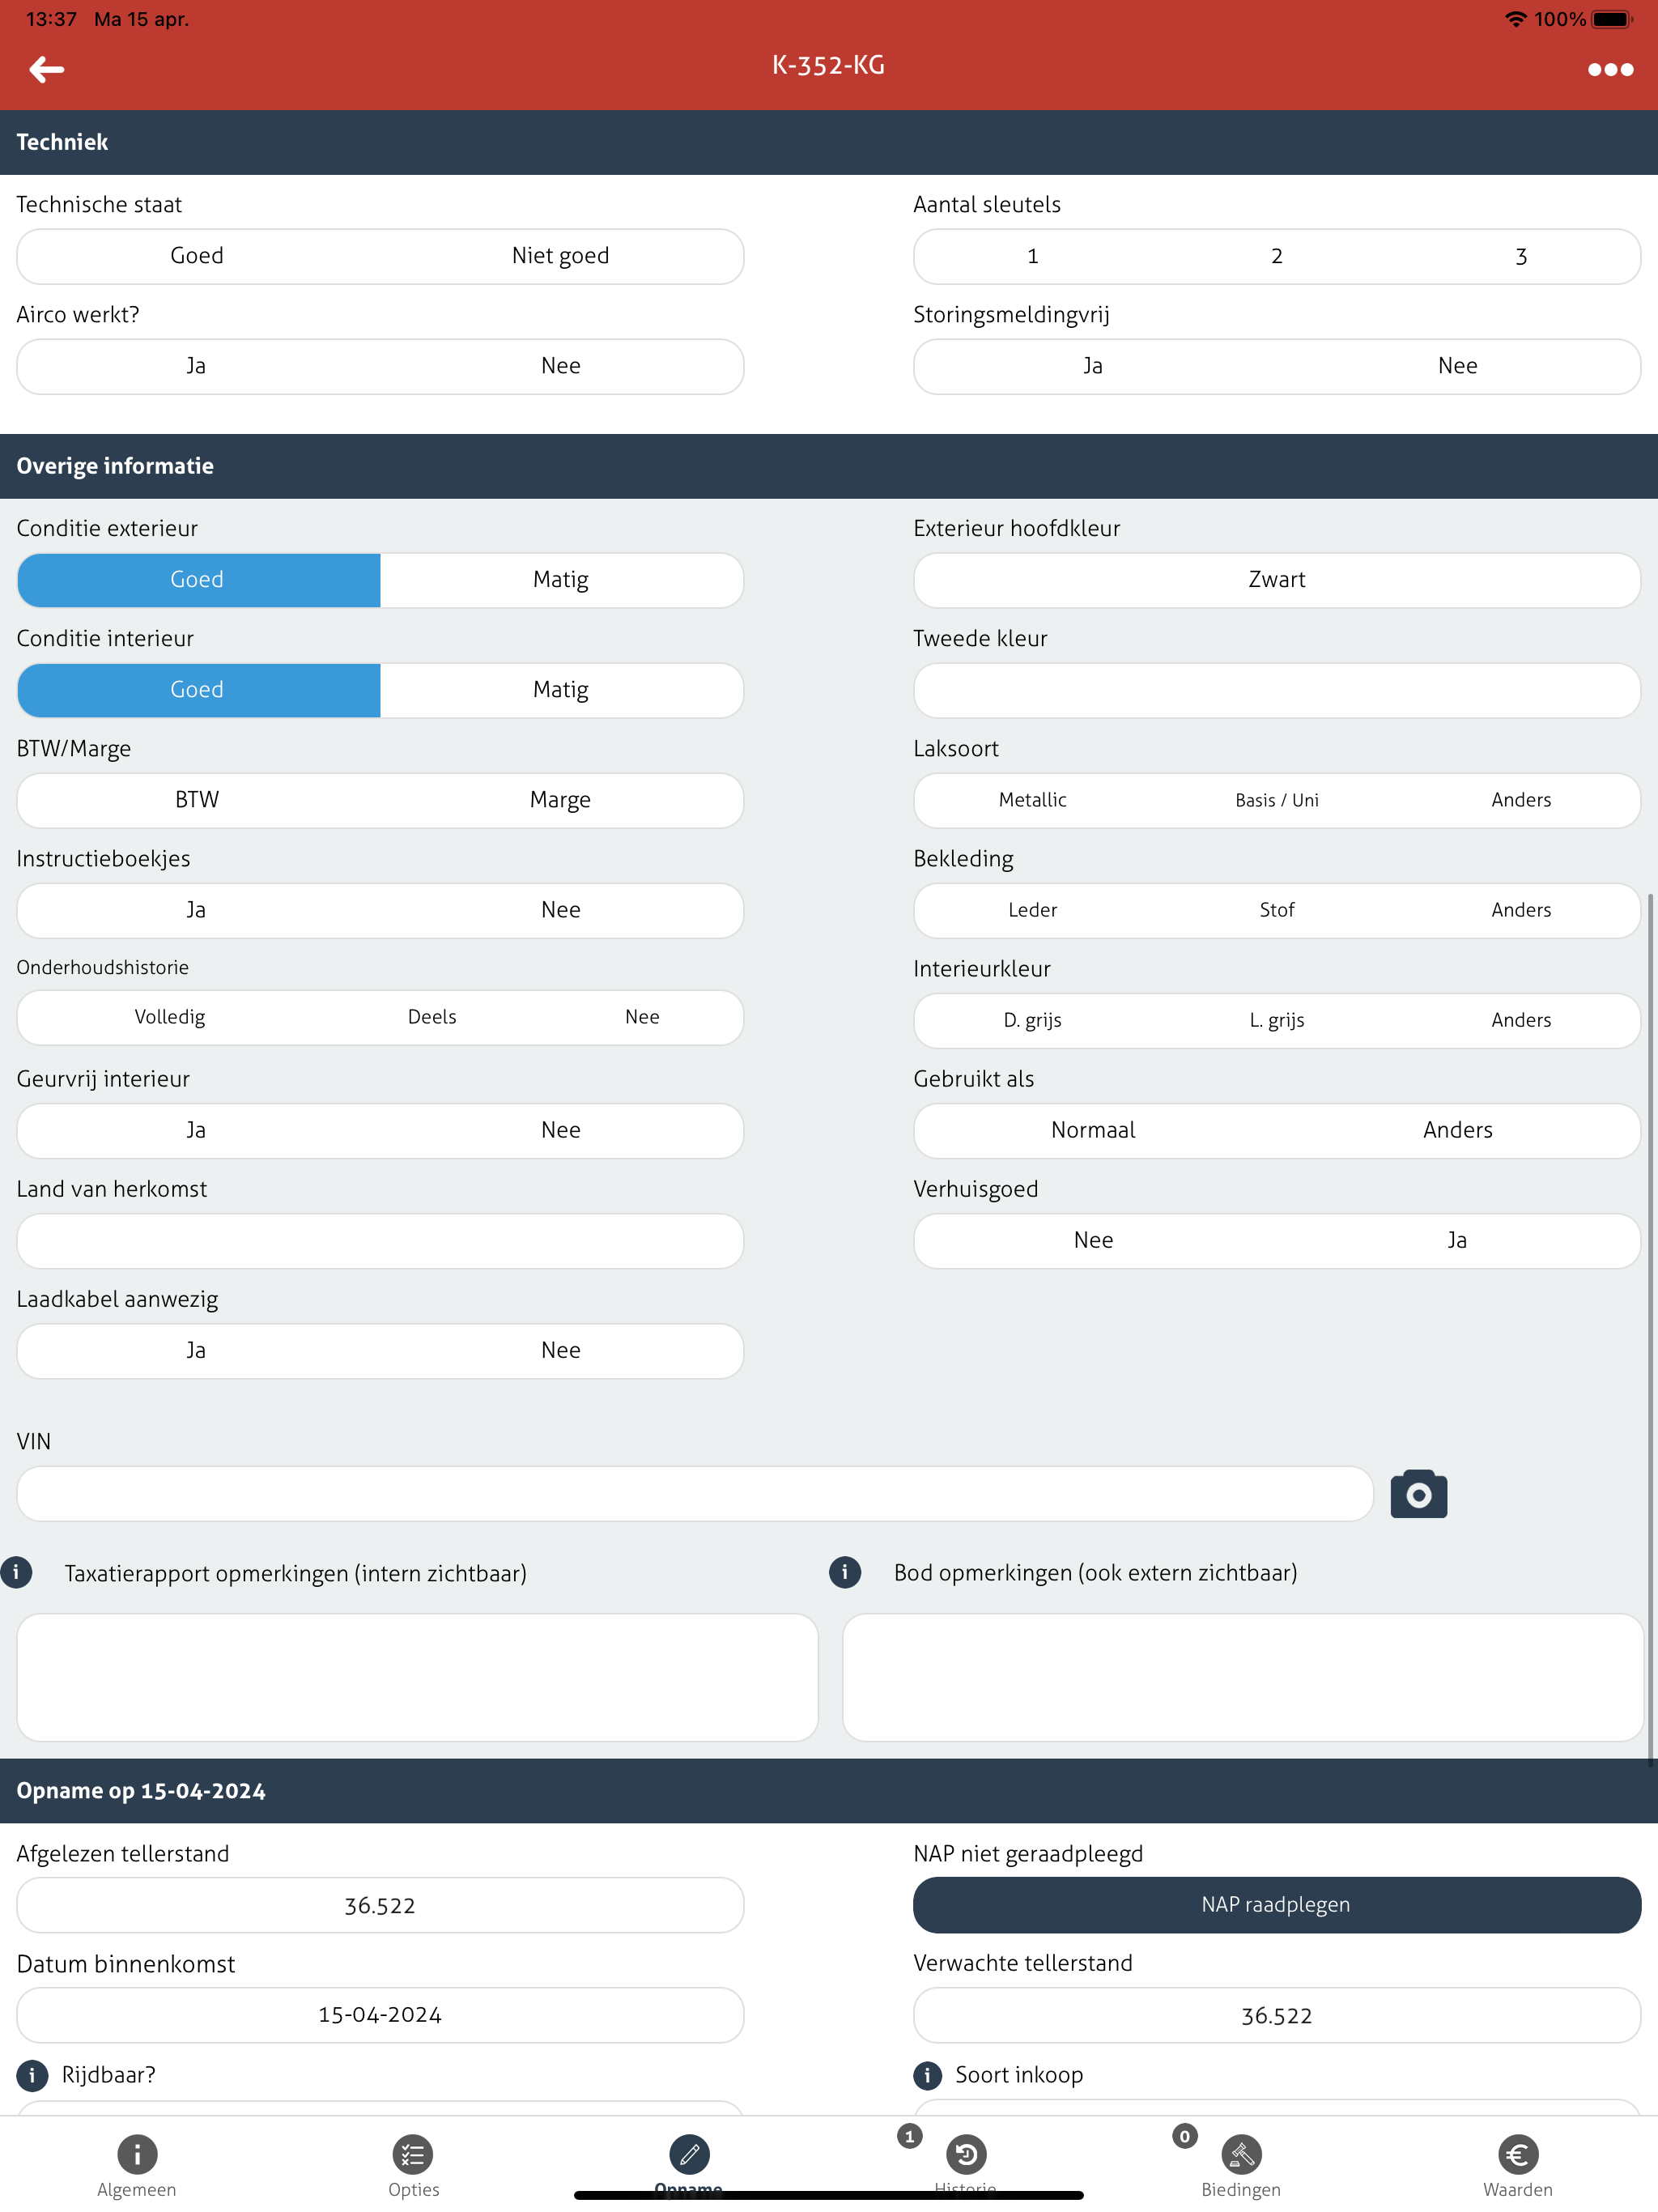Viewport: 1658px width, 2212px height.
Task: Show info for Taxatierapport opmerkingen
Action: pos(16,1572)
